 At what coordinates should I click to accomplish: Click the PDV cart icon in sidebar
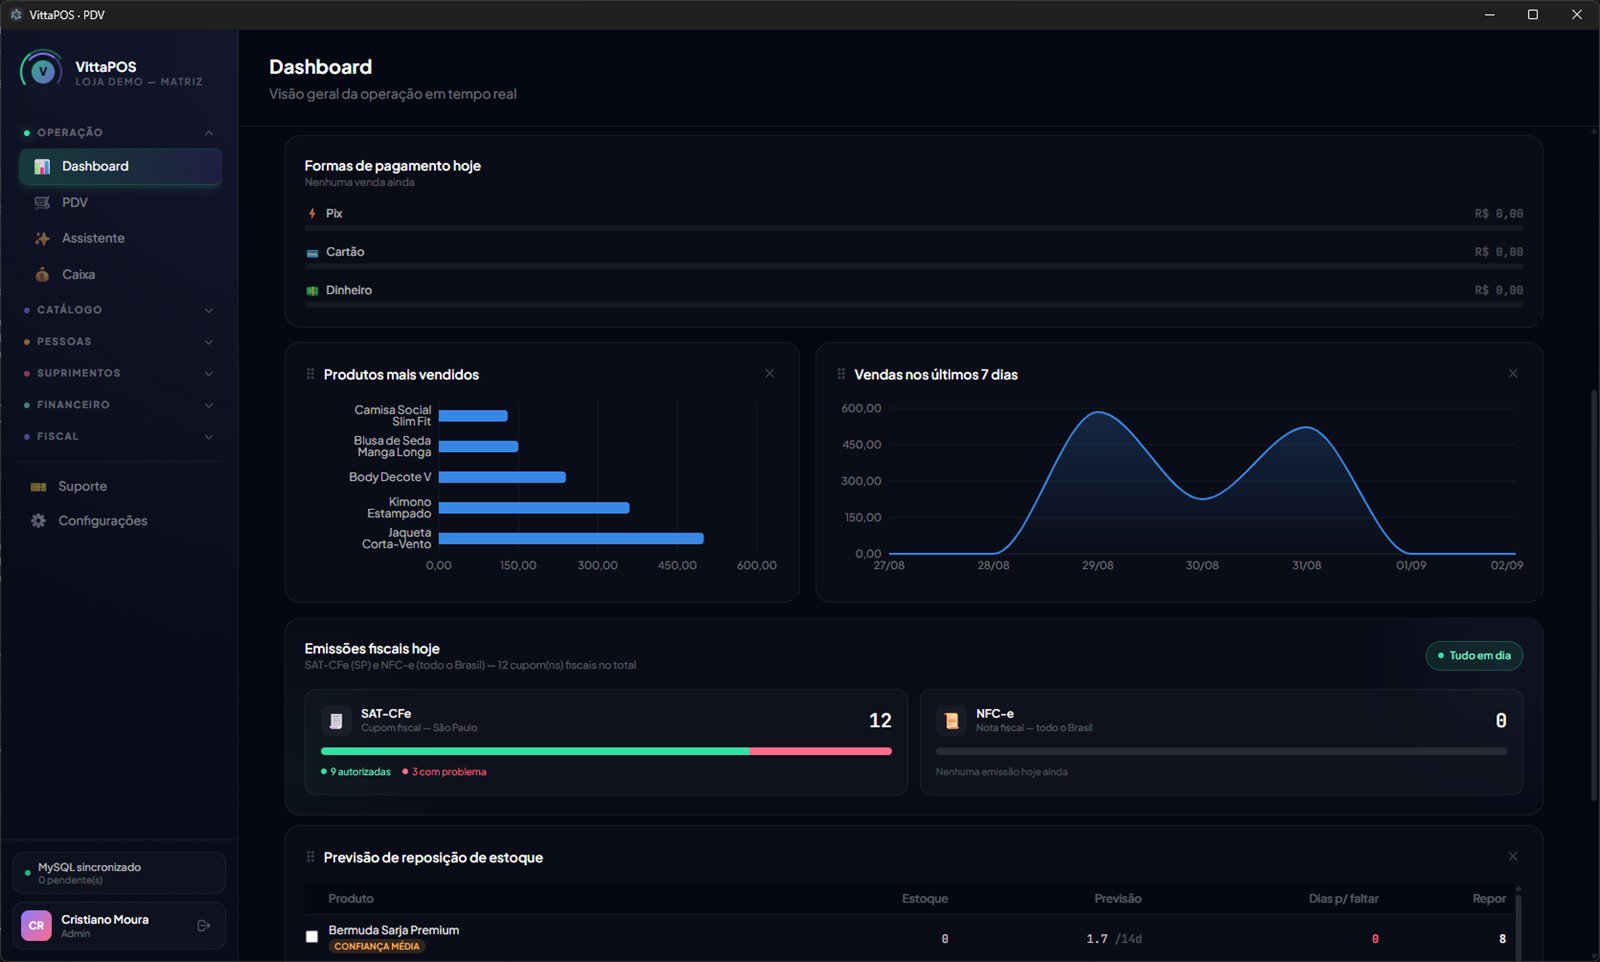tap(42, 202)
